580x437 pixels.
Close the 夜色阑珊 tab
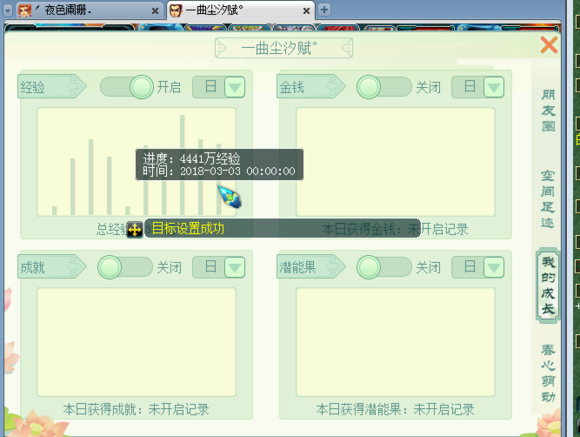click(155, 11)
